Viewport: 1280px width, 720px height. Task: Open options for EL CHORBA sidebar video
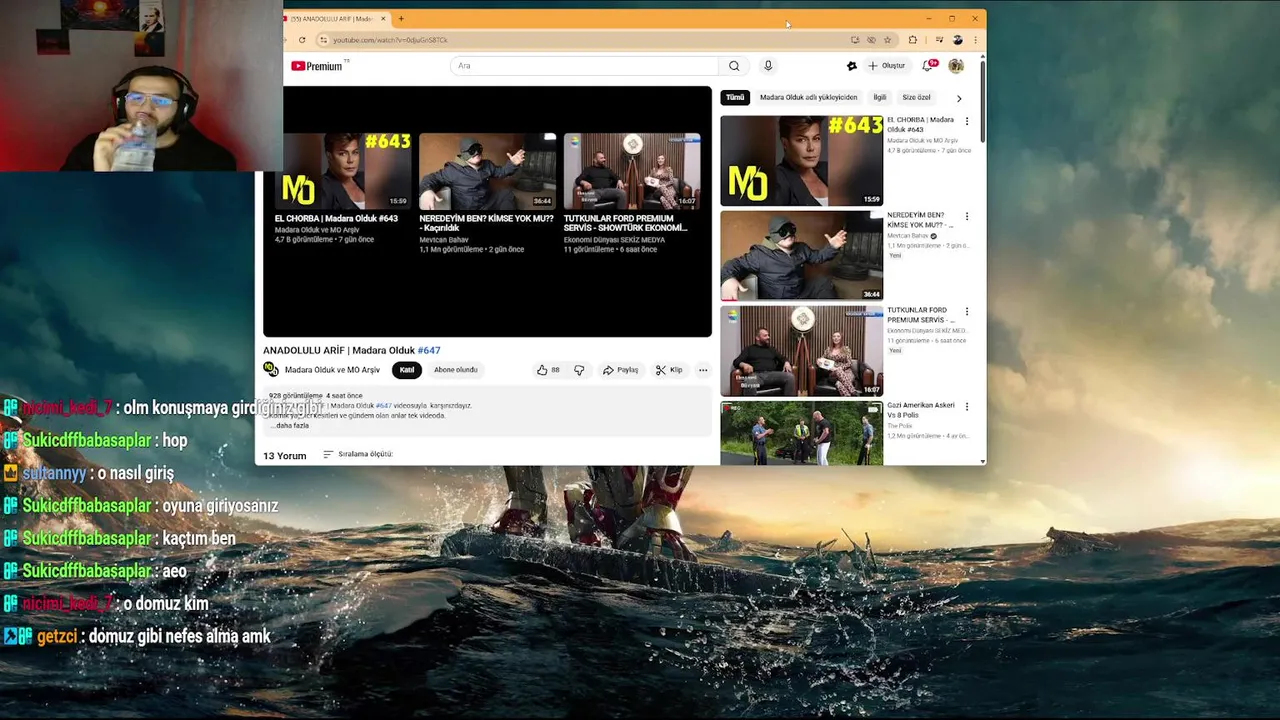coord(967,121)
